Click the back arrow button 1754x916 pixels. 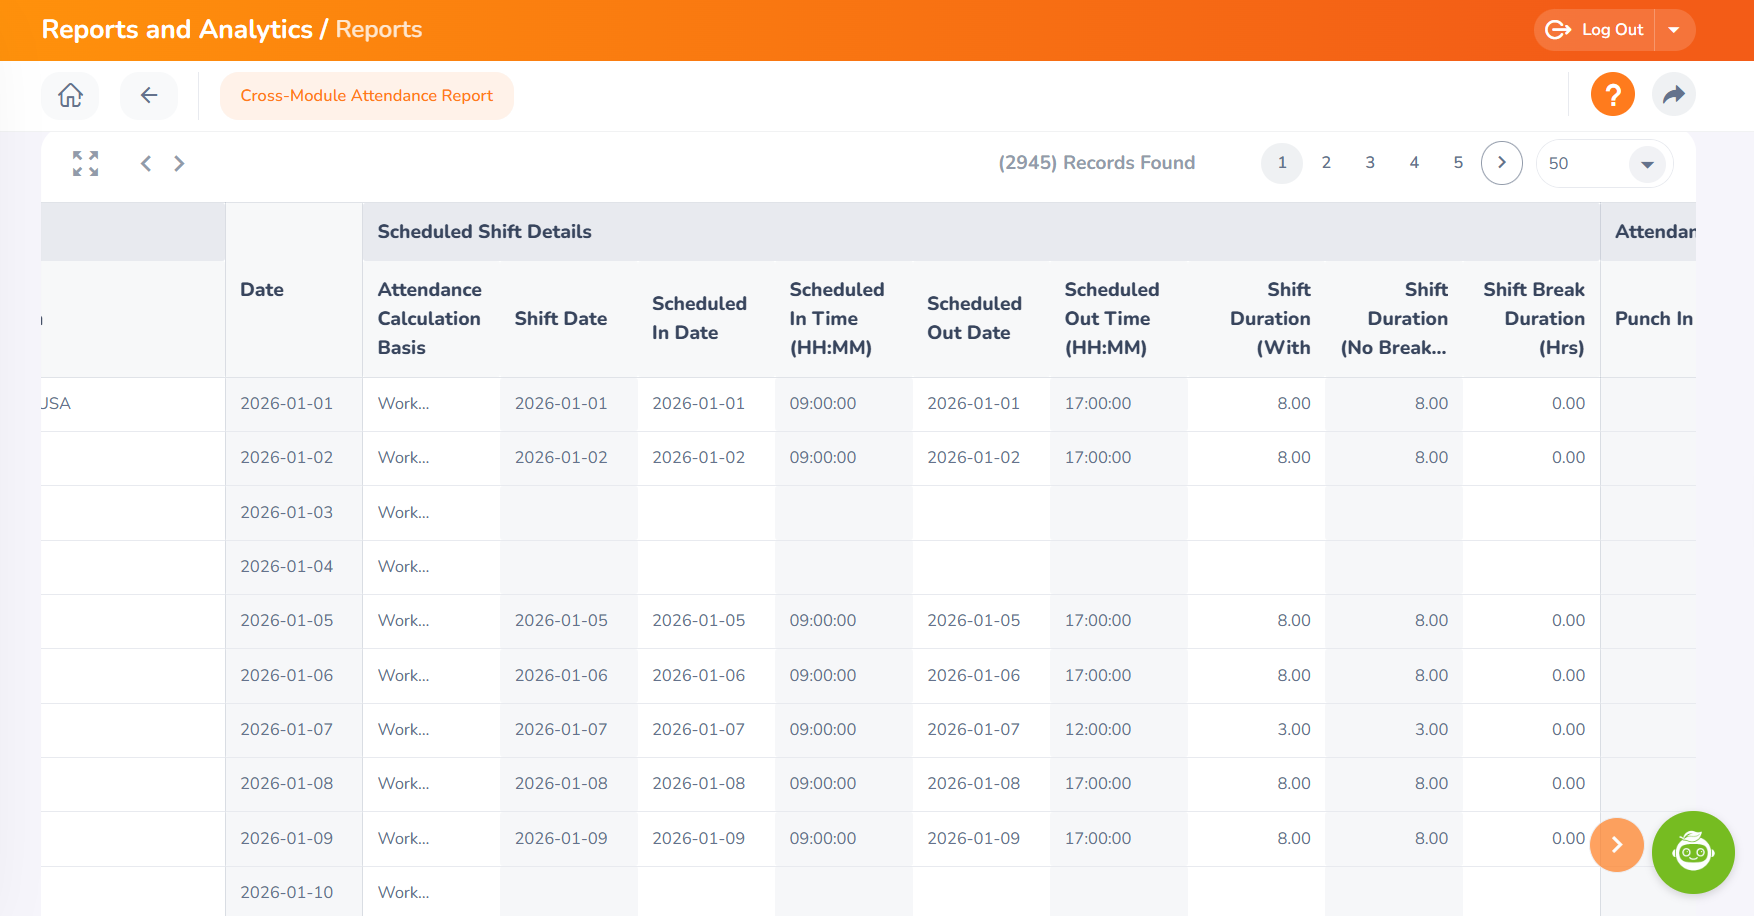(149, 96)
